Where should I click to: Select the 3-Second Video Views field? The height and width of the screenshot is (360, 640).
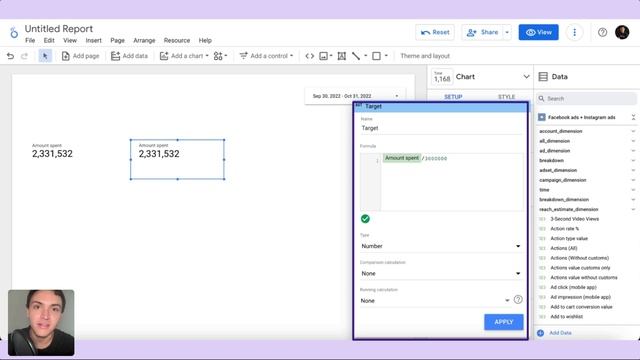(x=574, y=219)
